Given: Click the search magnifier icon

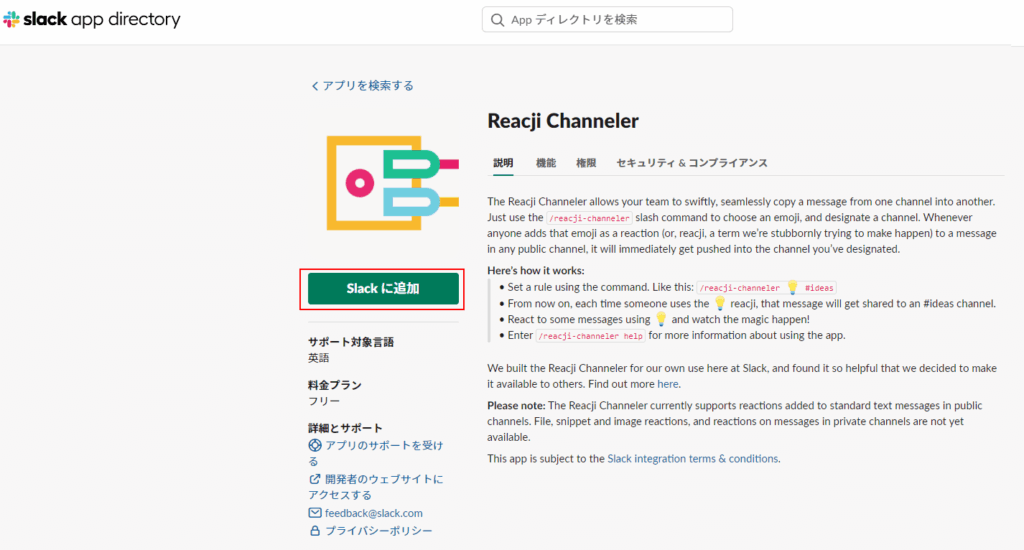Looking at the screenshot, I should point(497,20).
